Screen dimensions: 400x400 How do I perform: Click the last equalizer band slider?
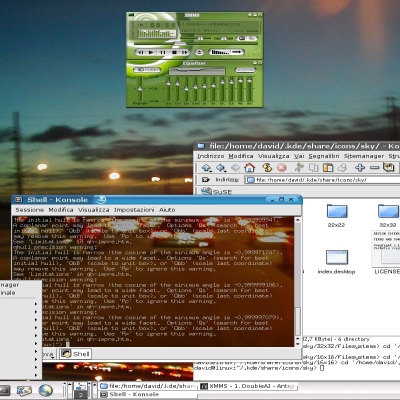click(249, 89)
